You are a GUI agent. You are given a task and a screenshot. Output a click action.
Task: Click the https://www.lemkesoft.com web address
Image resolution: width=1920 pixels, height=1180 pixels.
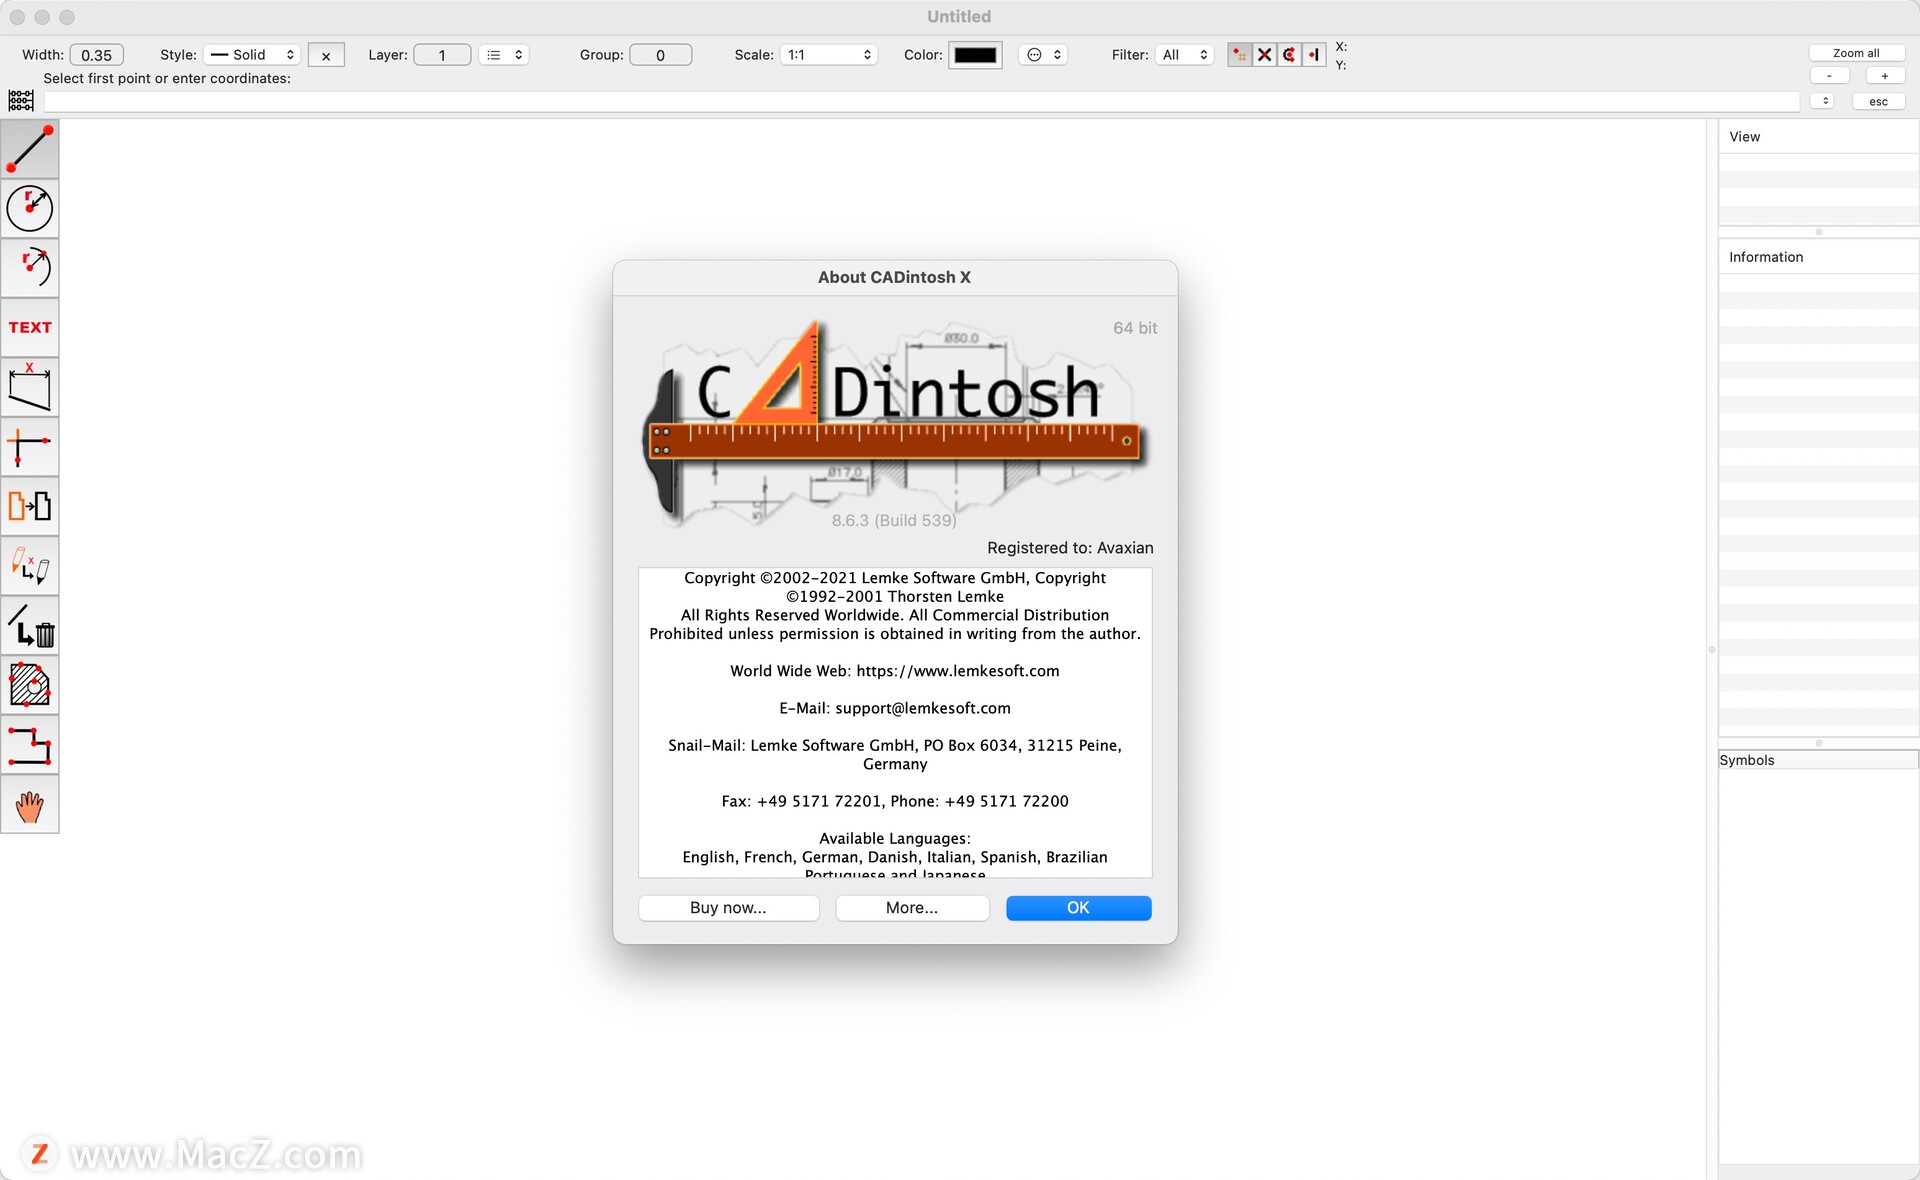(957, 671)
